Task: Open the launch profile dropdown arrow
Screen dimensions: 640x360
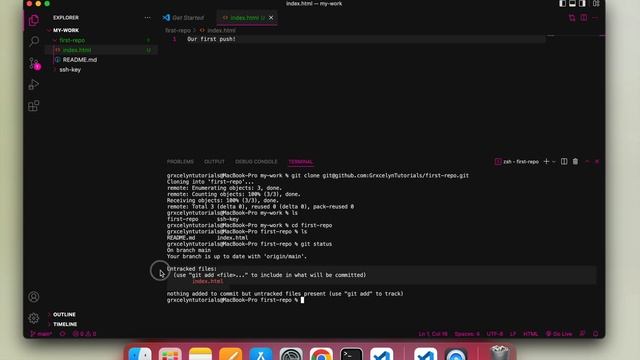Action: tap(554, 162)
